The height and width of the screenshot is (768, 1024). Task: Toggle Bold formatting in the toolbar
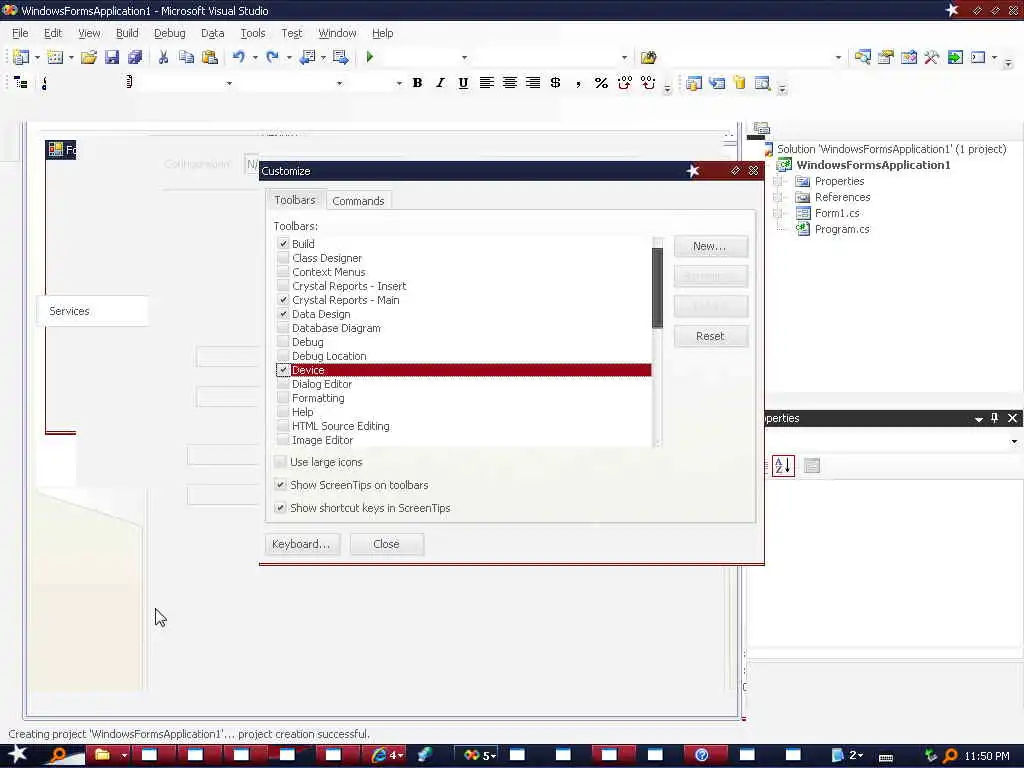pos(417,83)
